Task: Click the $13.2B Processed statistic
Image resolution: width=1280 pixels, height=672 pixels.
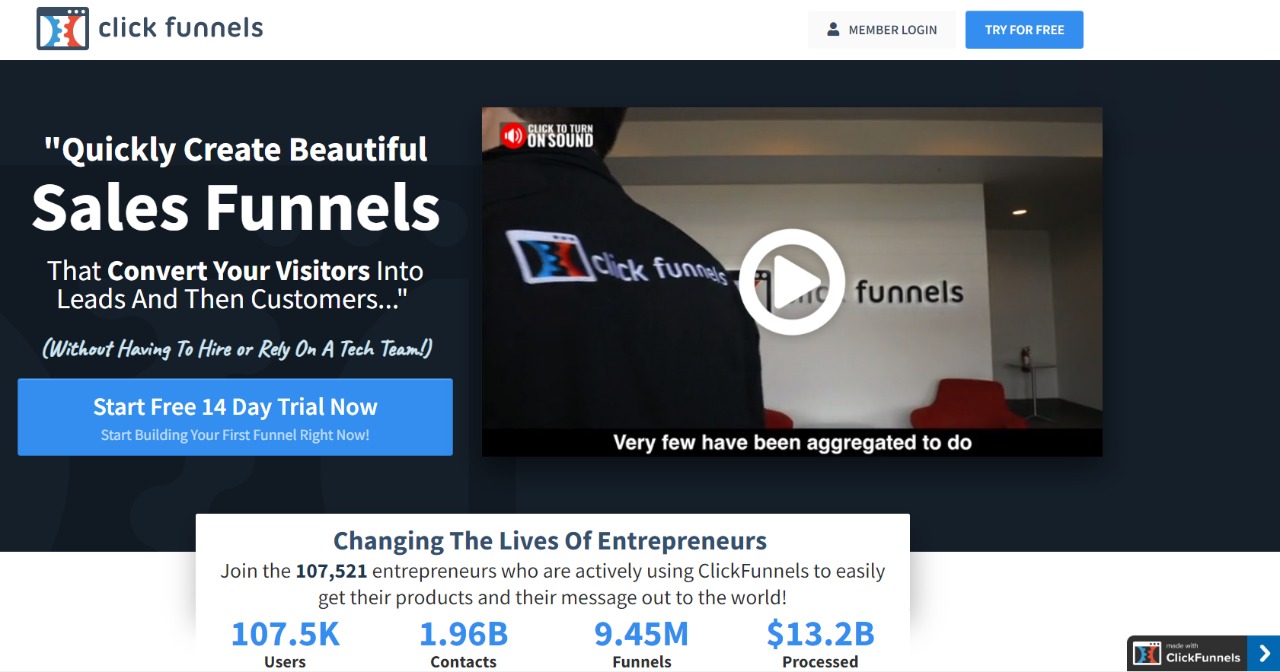Action: (820, 644)
